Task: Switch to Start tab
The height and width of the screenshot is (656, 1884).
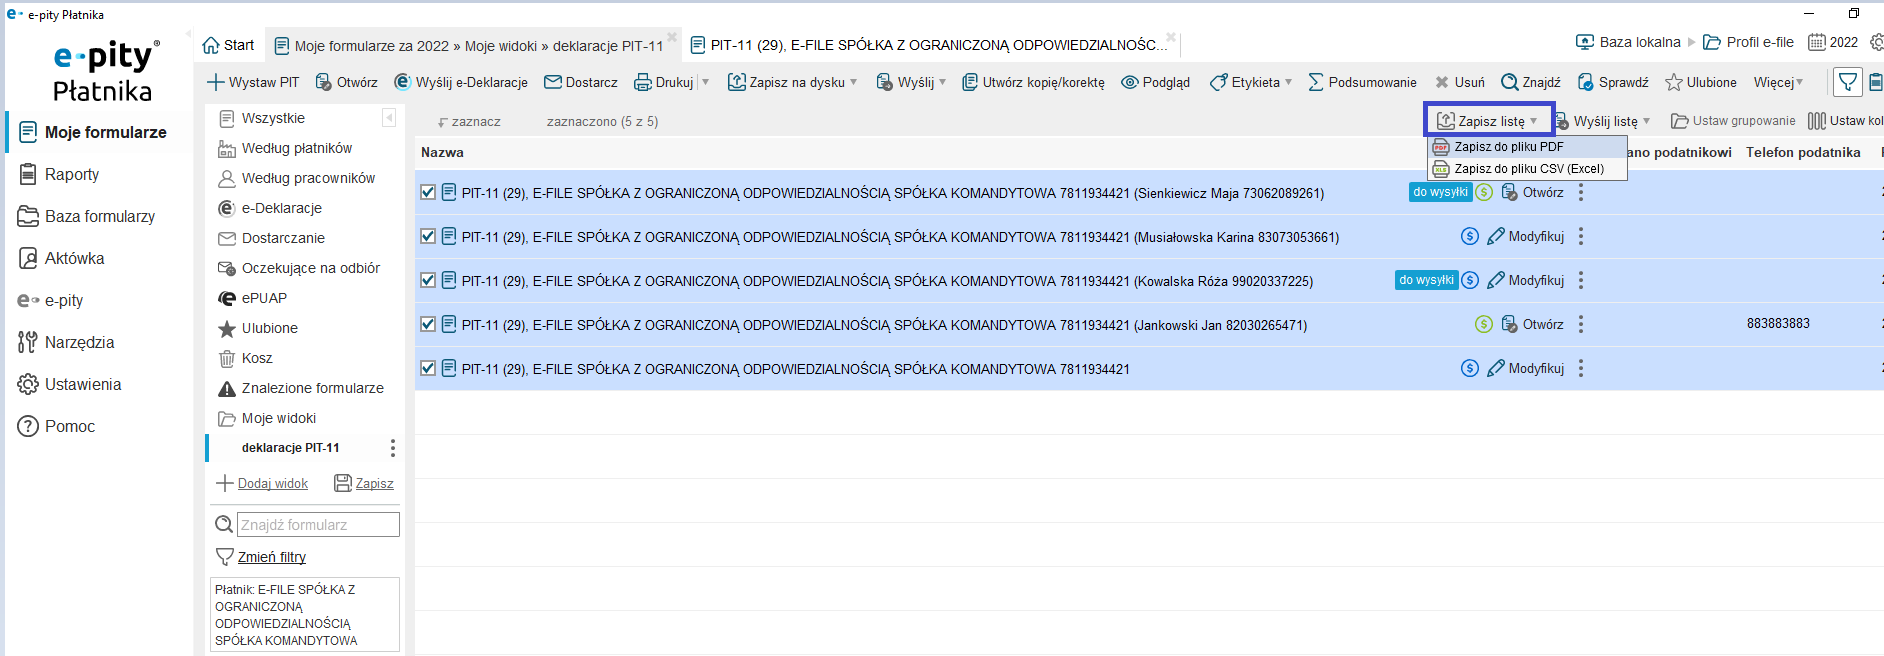Action: click(x=229, y=45)
